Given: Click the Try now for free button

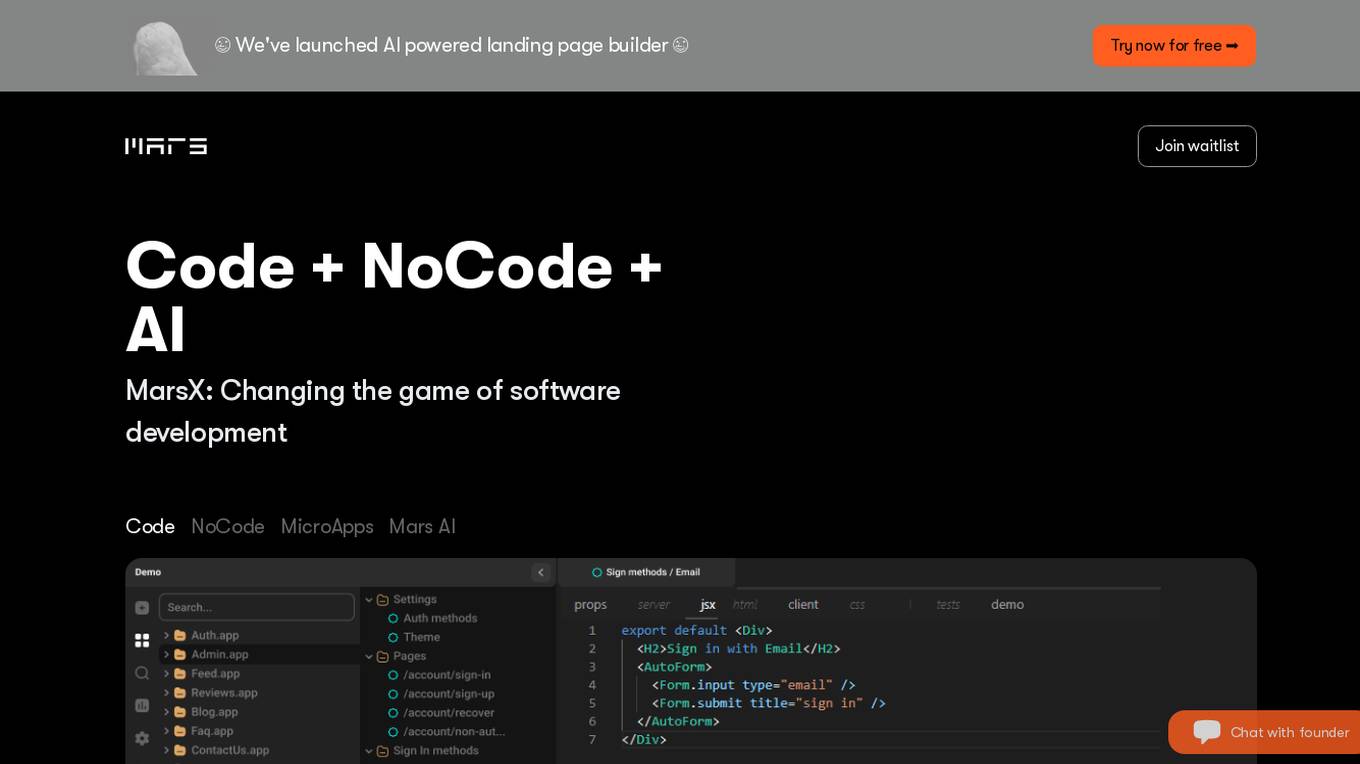Looking at the screenshot, I should [x=1174, y=46].
